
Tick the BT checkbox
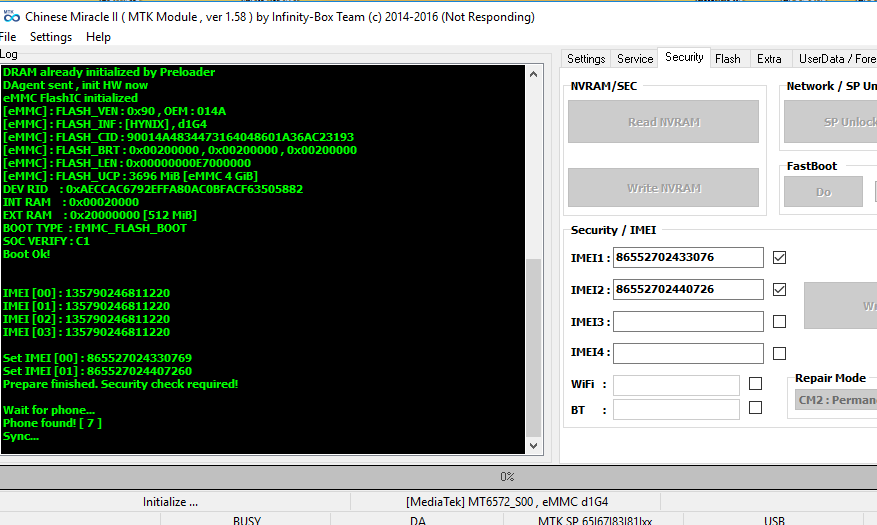pos(756,408)
